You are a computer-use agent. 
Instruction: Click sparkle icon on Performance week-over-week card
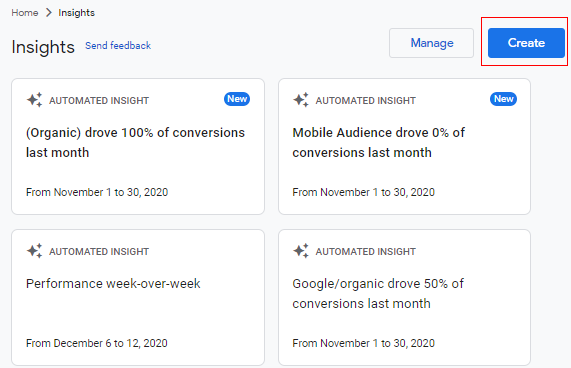[x=35, y=251]
